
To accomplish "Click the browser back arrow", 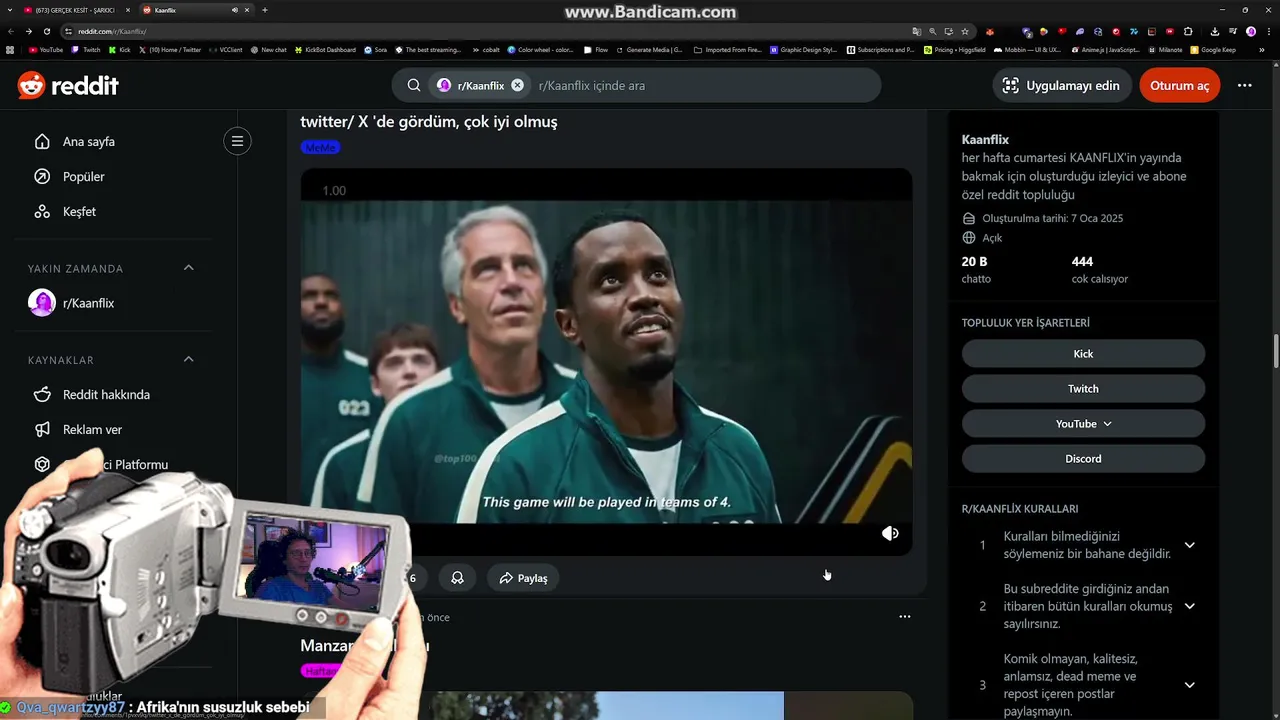I will tap(11, 31).
